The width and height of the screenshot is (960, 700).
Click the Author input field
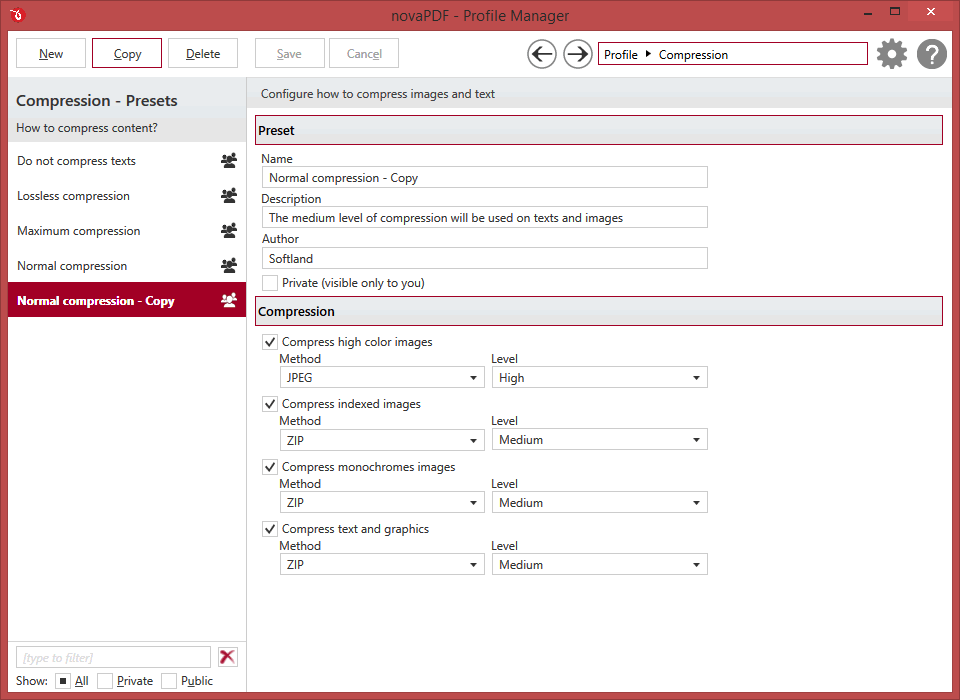point(484,258)
